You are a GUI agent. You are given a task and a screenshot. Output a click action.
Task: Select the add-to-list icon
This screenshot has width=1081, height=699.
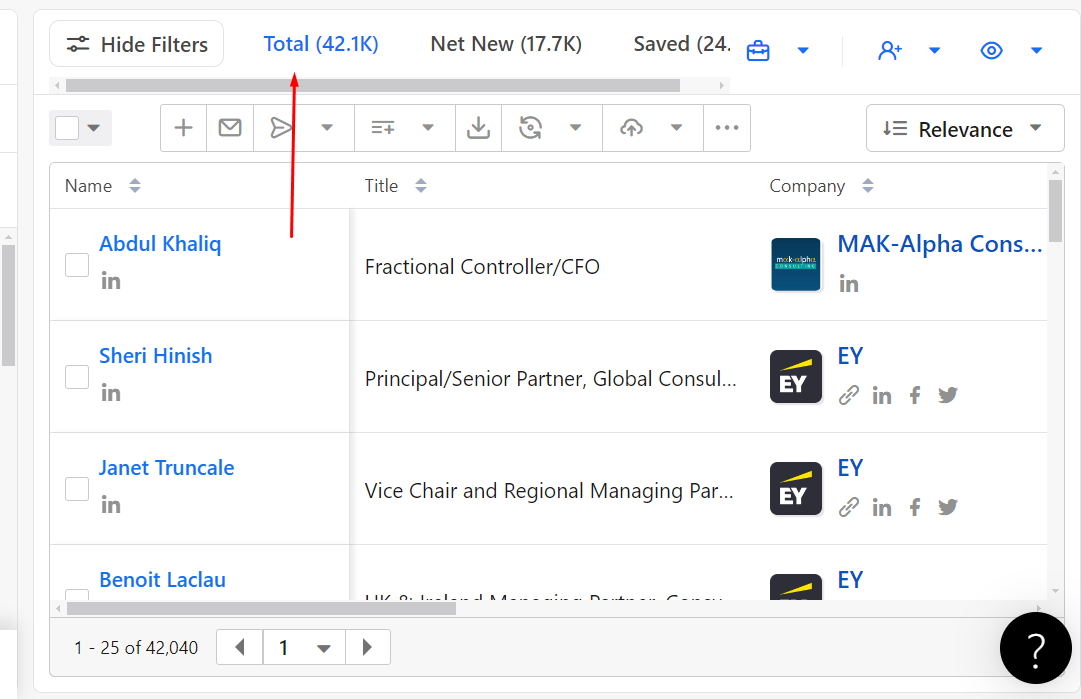(x=383, y=127)
